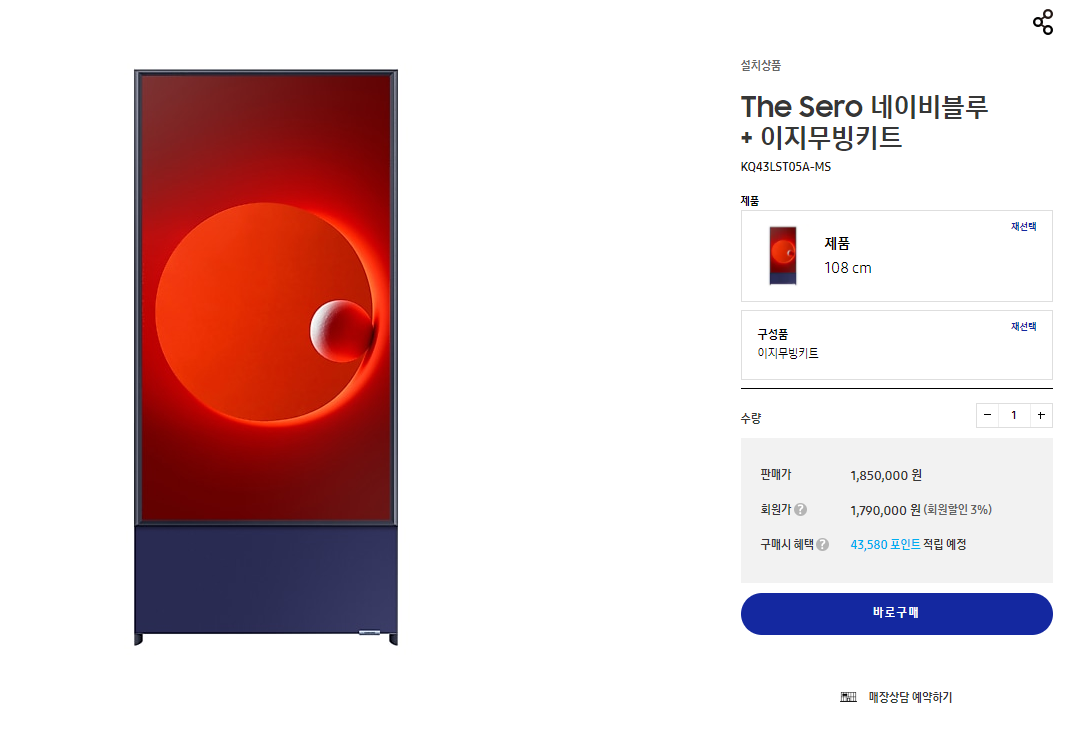1082x731 pixels.
Task: Click the share icon at top right
Action: click(1043, 22)
